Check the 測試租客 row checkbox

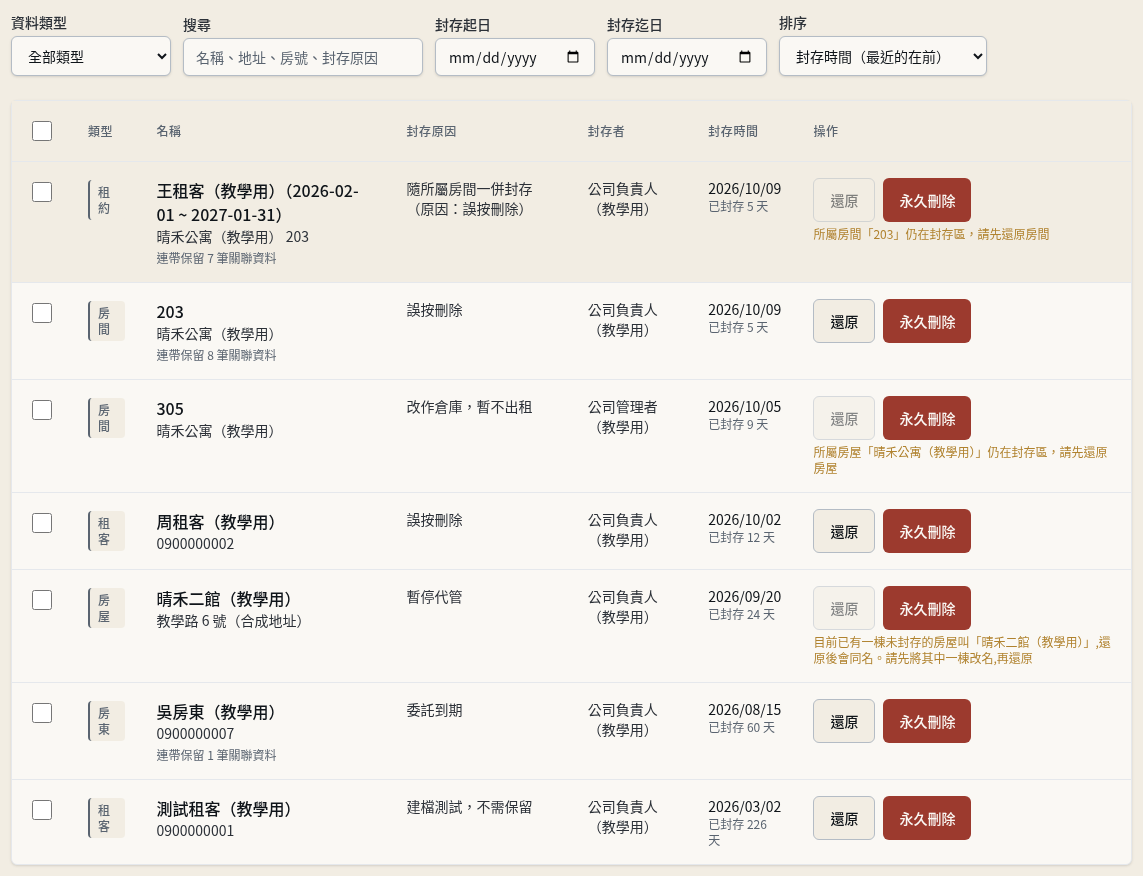42,810
